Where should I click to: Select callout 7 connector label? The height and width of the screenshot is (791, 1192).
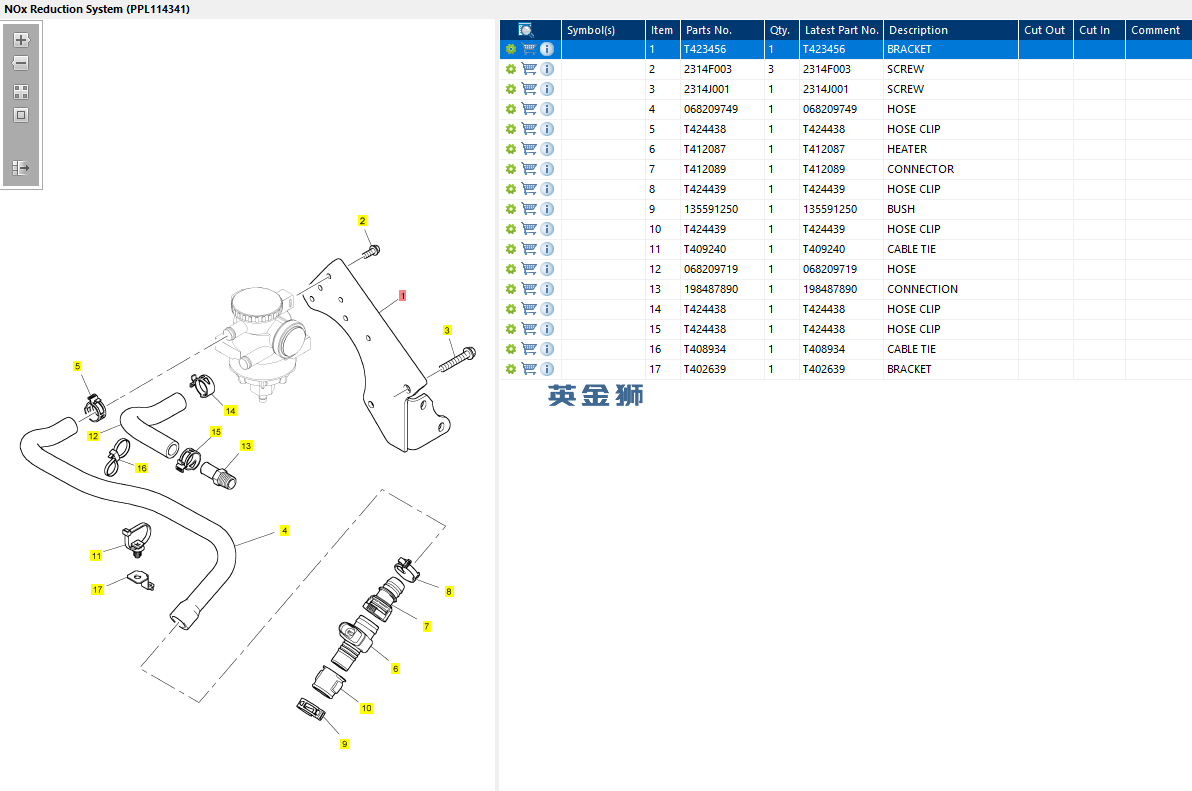426,626
